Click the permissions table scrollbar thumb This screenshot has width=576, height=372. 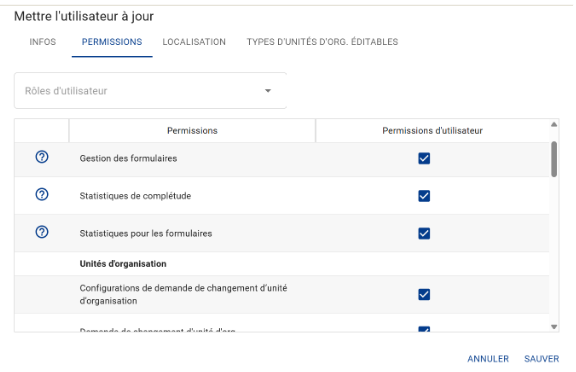tap(554, 159)
